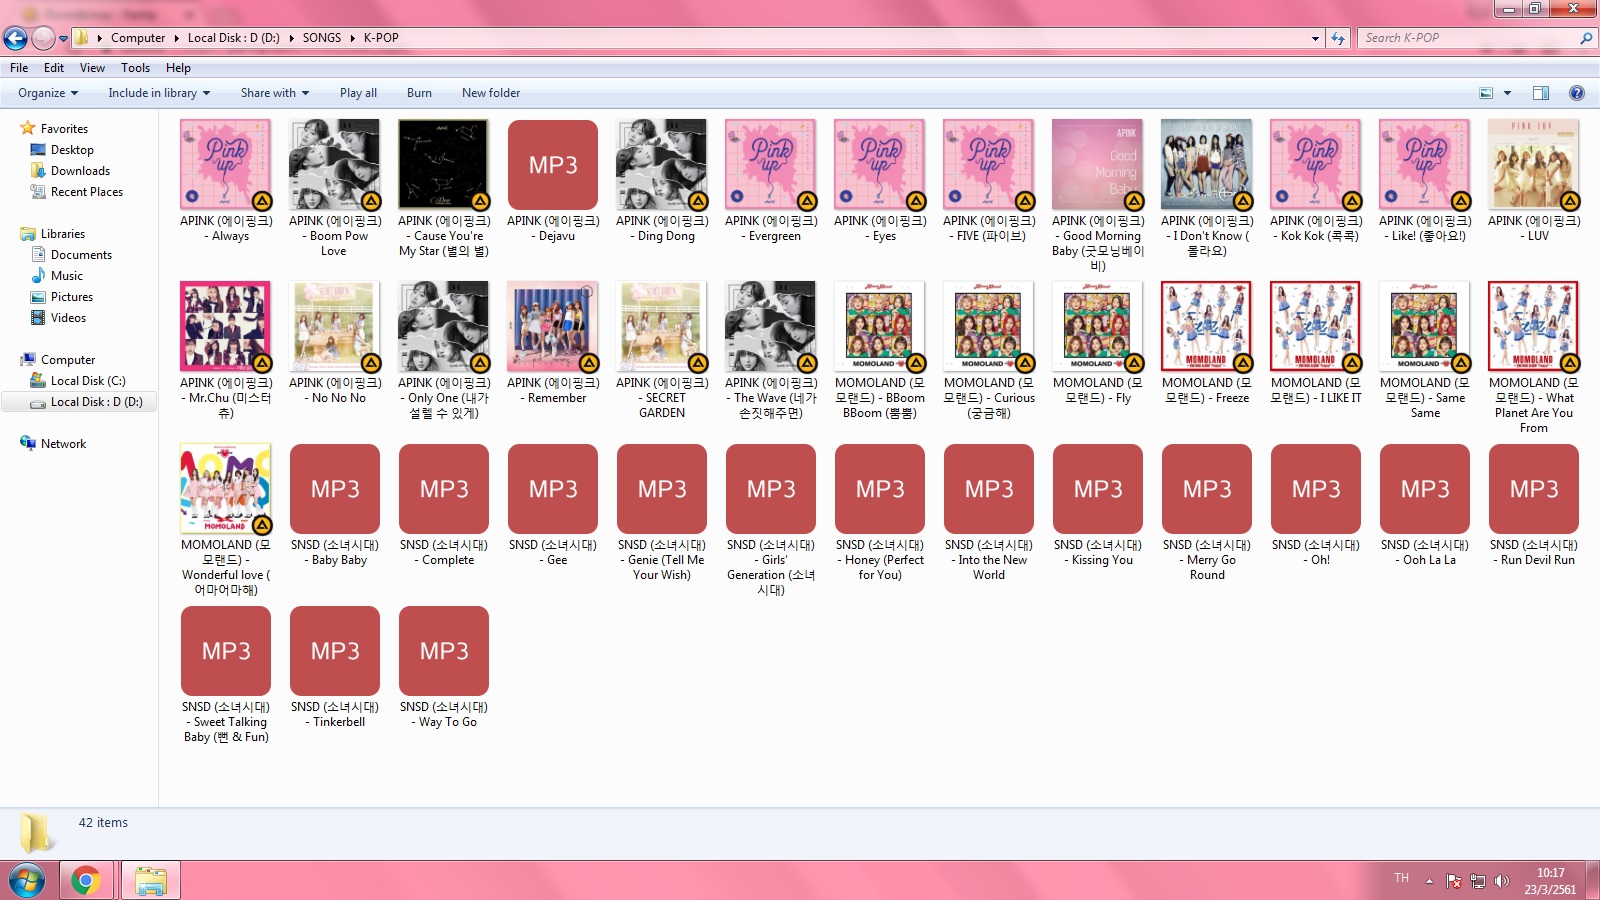1600x900 pixels.
Task: Show hidden tray icons
Action: click(x=1429, y=881)
